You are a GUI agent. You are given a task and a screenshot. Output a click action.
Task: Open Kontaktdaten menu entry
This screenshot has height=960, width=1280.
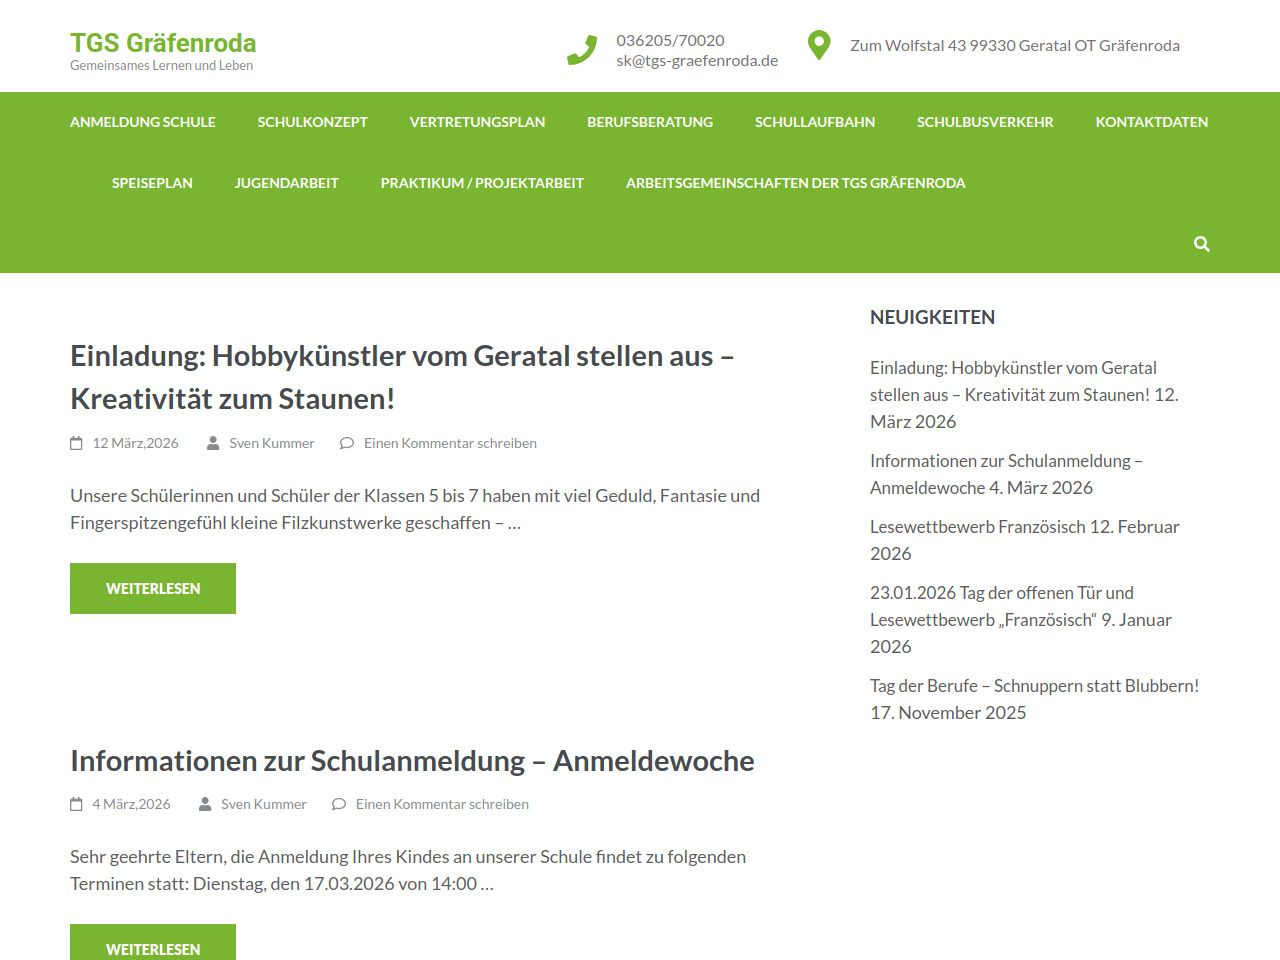(x=1151, y=122)
